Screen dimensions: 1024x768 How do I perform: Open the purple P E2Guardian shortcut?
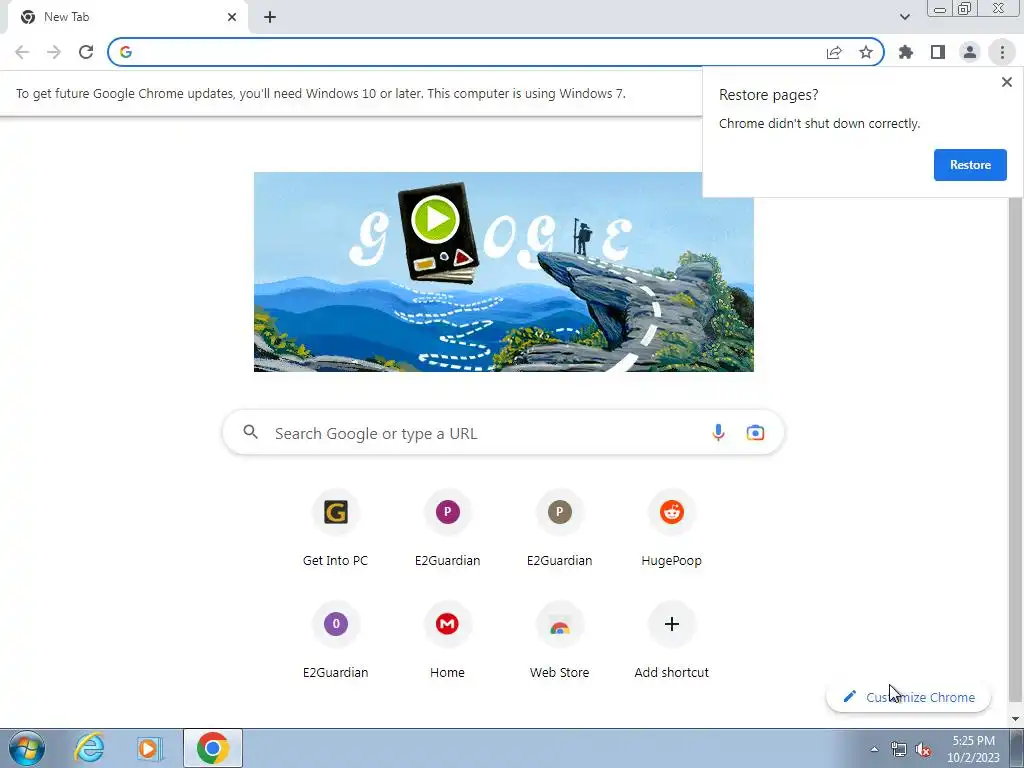pos(447,529)
